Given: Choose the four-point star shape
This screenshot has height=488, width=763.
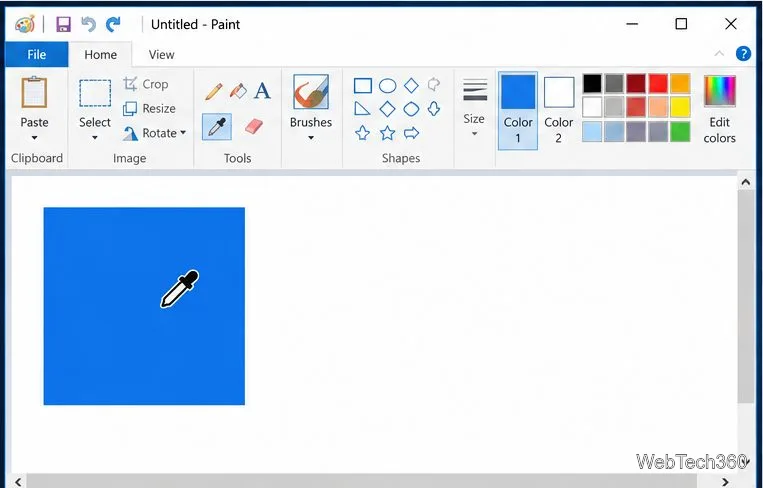Looking at the screenshot, I should (362, 132).
